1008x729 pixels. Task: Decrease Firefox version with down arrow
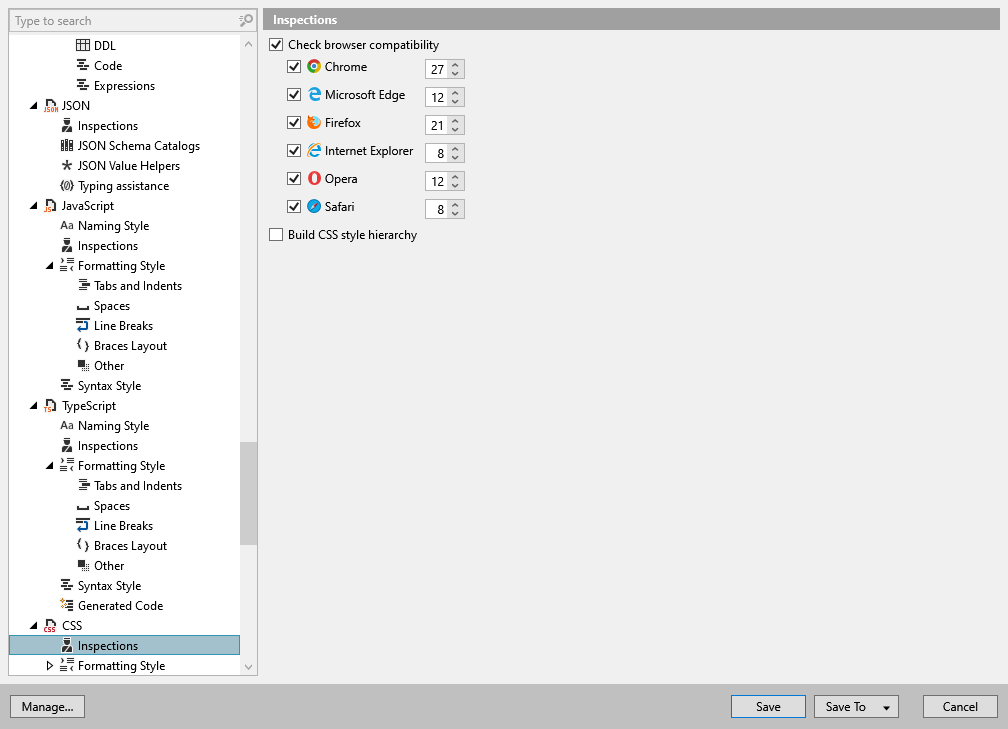coord(455,129)
